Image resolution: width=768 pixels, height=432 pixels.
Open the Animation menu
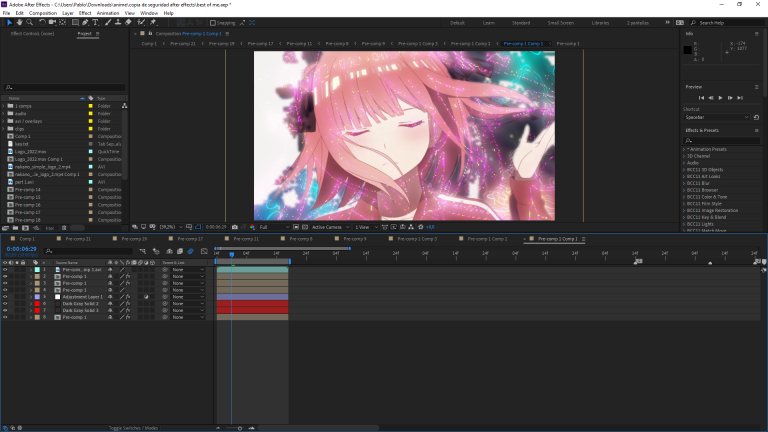108,13
